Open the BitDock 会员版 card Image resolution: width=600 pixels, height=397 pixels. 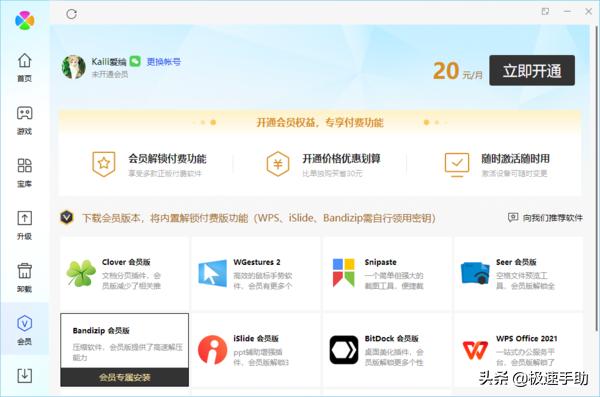[x=387, y=350]
